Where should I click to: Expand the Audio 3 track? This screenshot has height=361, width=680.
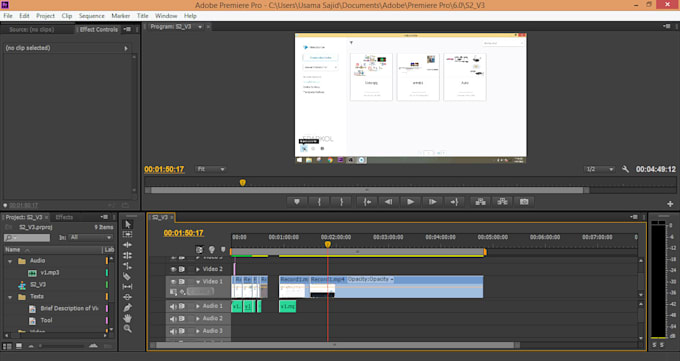coord(198,331)
